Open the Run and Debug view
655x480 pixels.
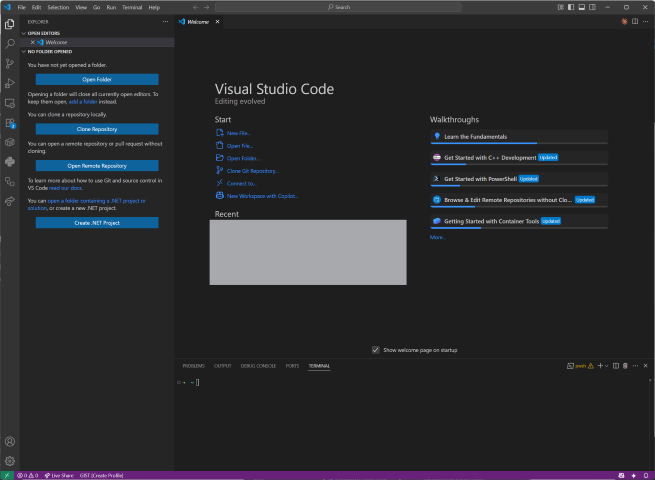click(10, 83)
